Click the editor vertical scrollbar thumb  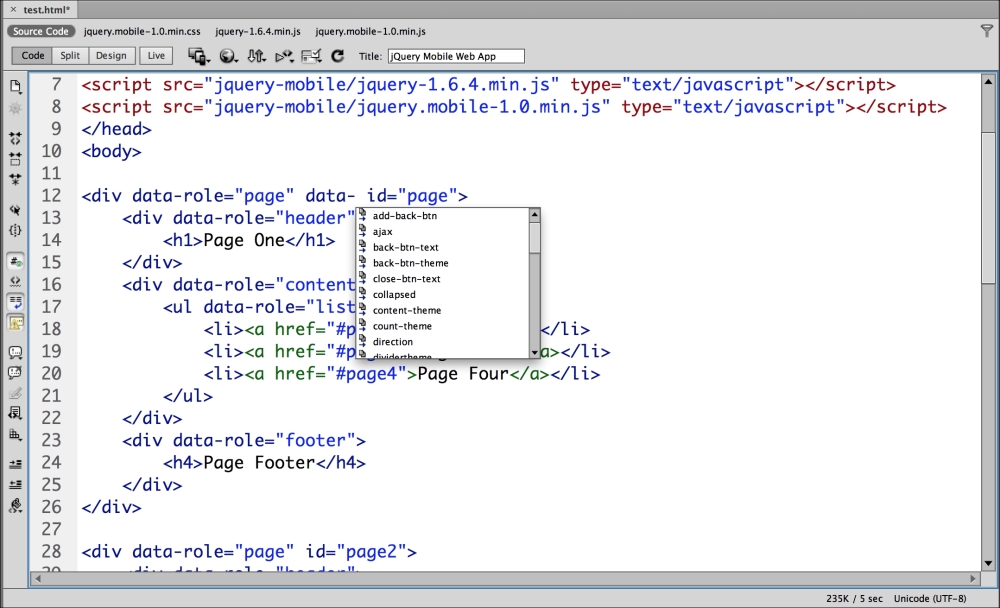[988, 207]
